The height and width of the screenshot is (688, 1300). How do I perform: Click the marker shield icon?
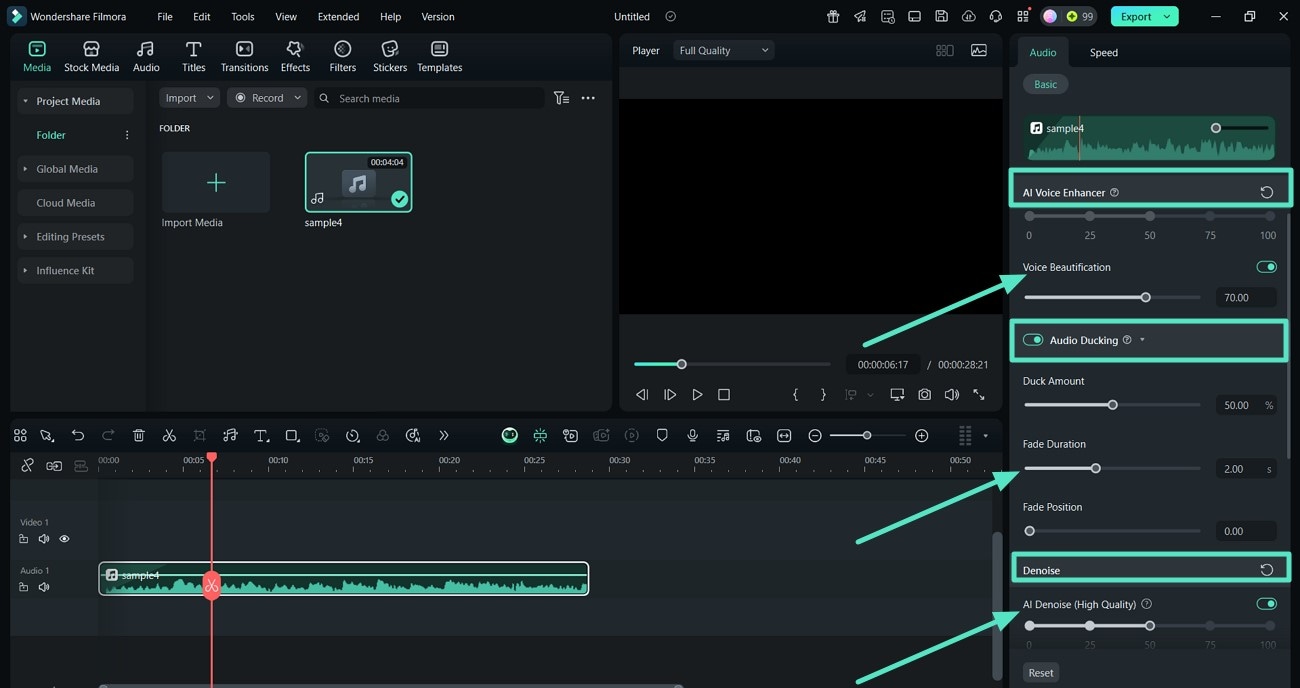tap(661, 436)
